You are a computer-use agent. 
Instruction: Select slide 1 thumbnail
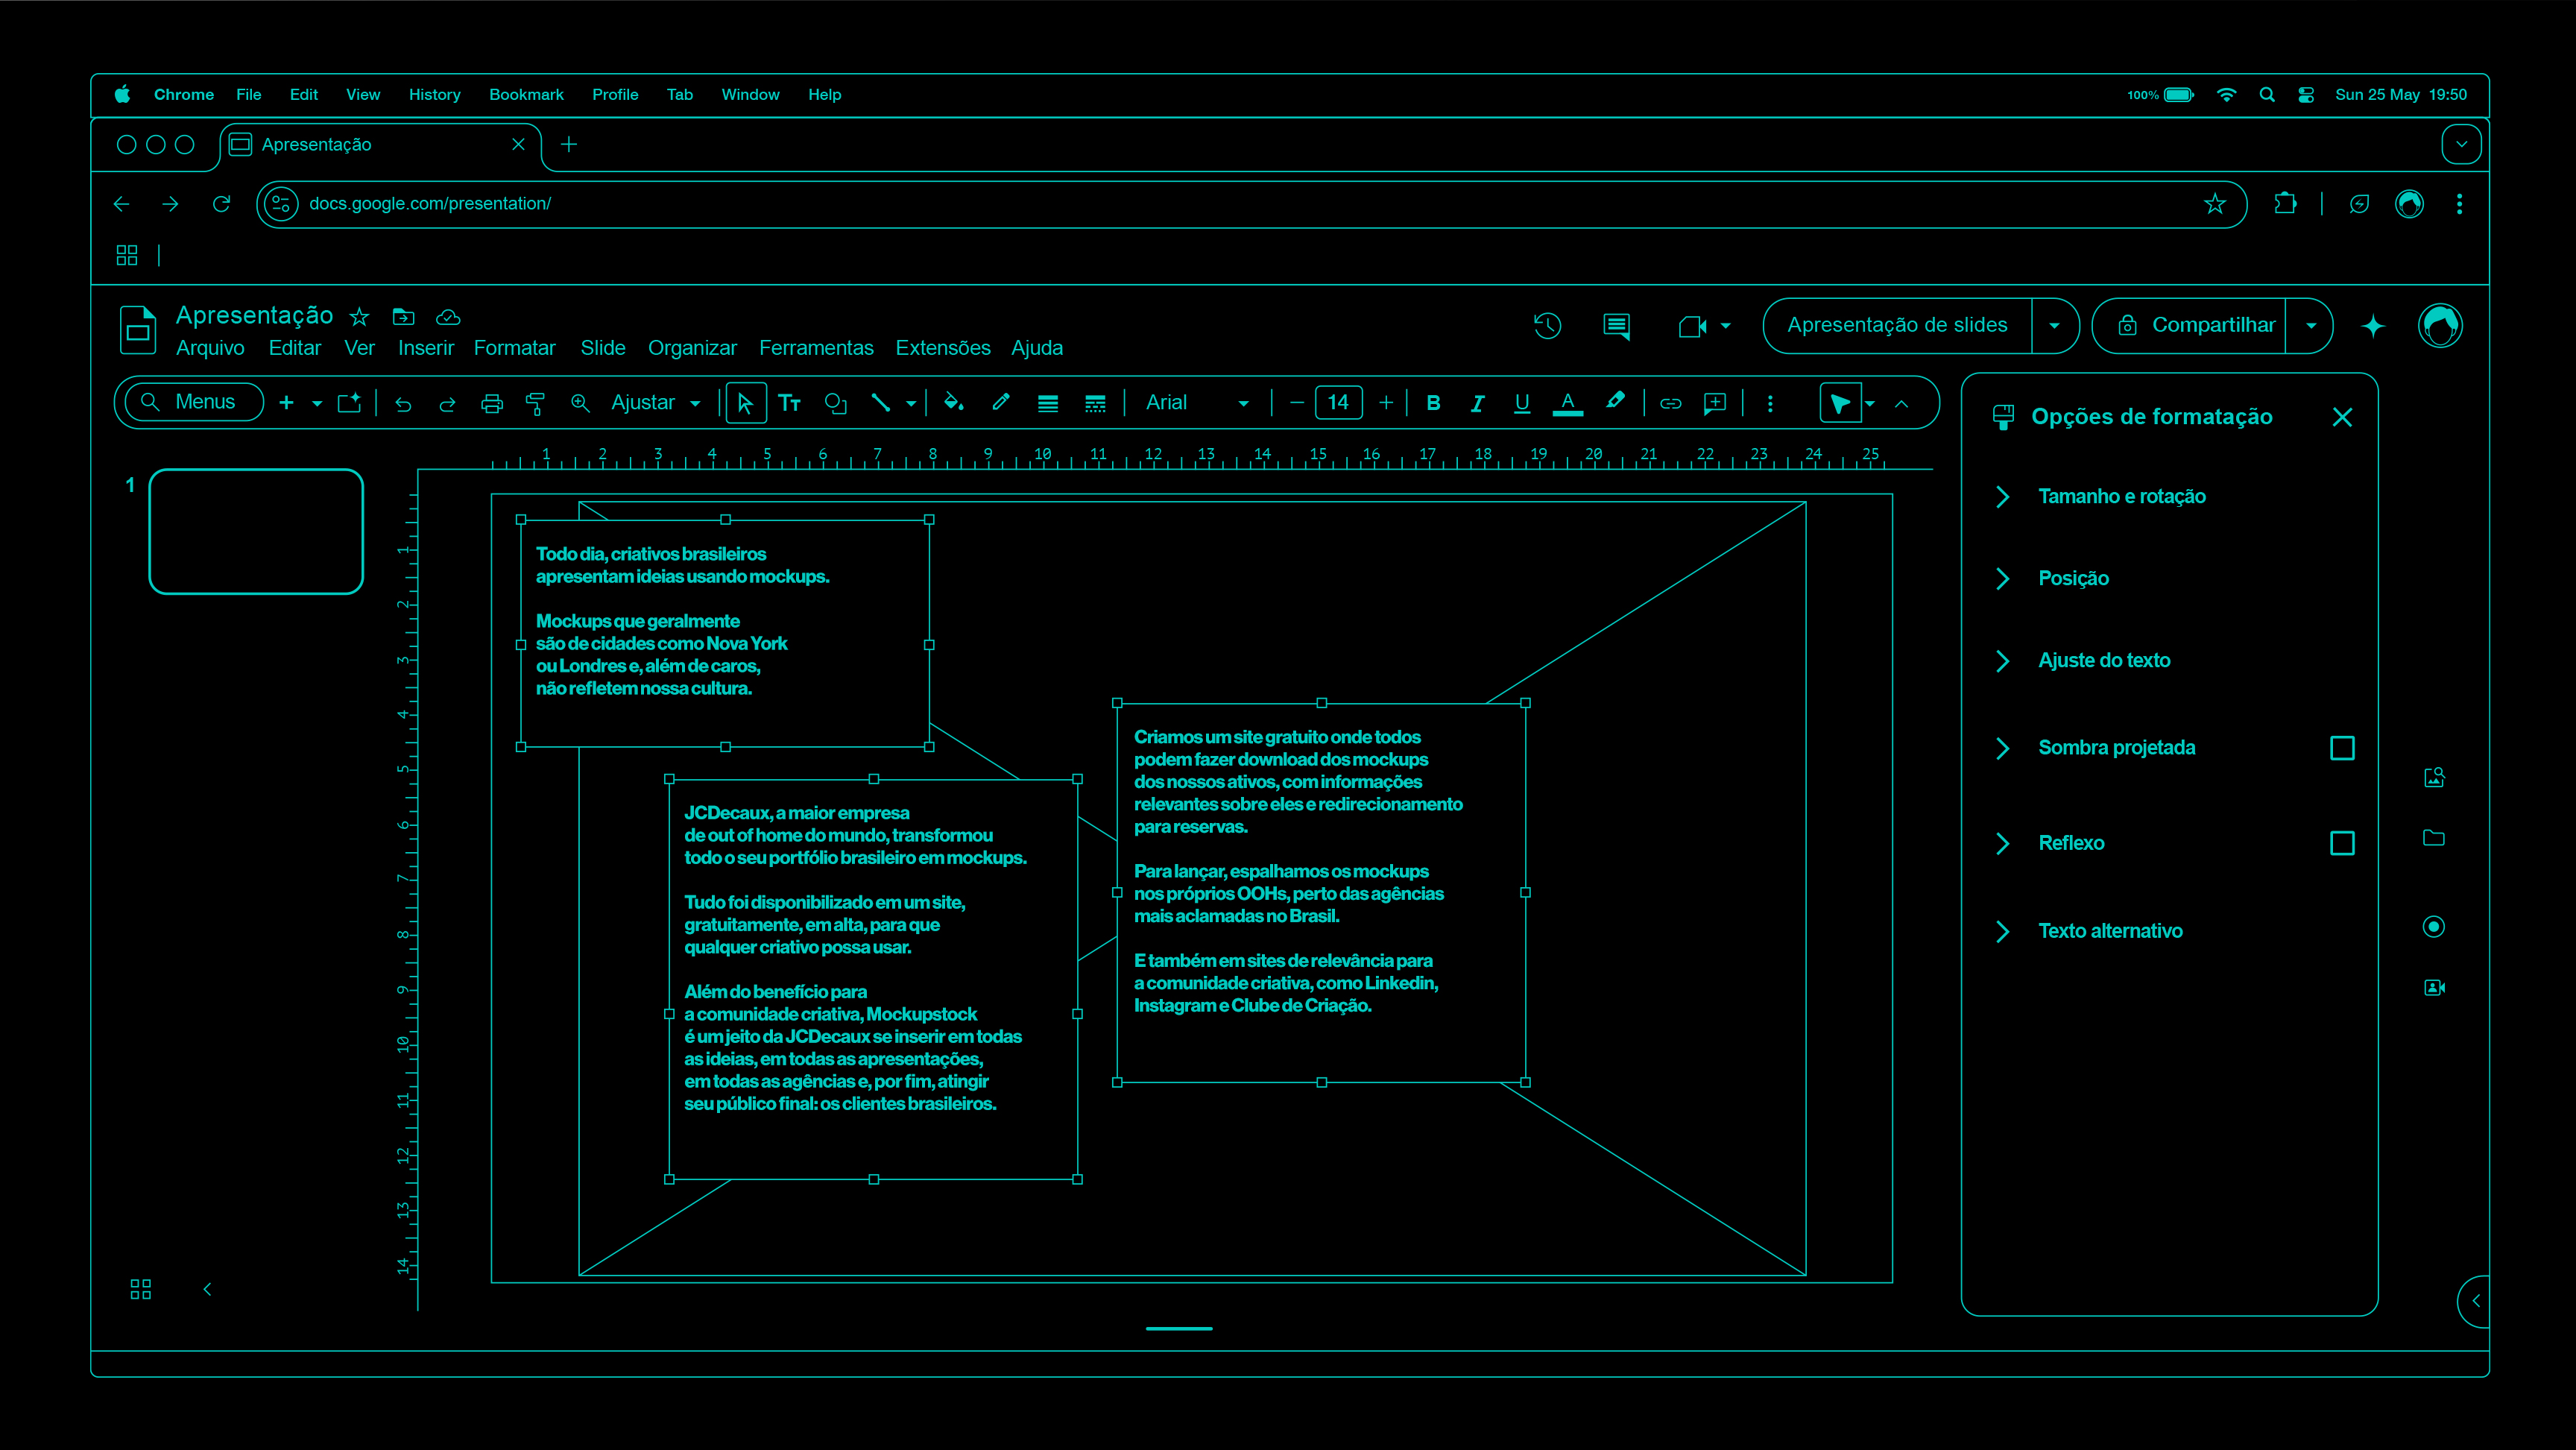(x=256, y=532)
